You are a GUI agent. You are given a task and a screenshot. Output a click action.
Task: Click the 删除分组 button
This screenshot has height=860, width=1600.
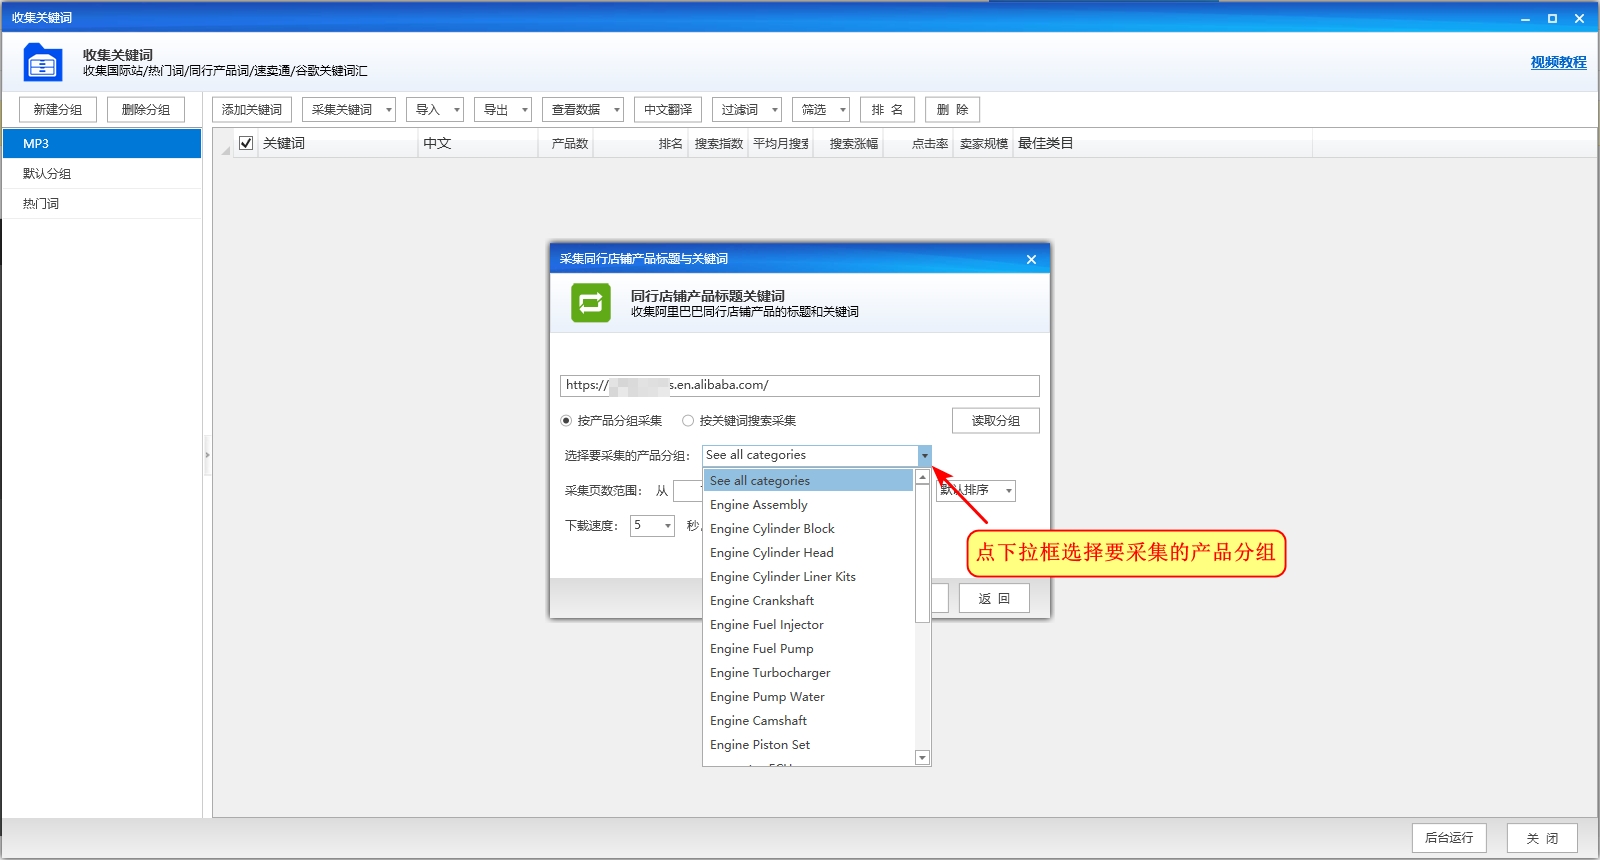(146, 110)
